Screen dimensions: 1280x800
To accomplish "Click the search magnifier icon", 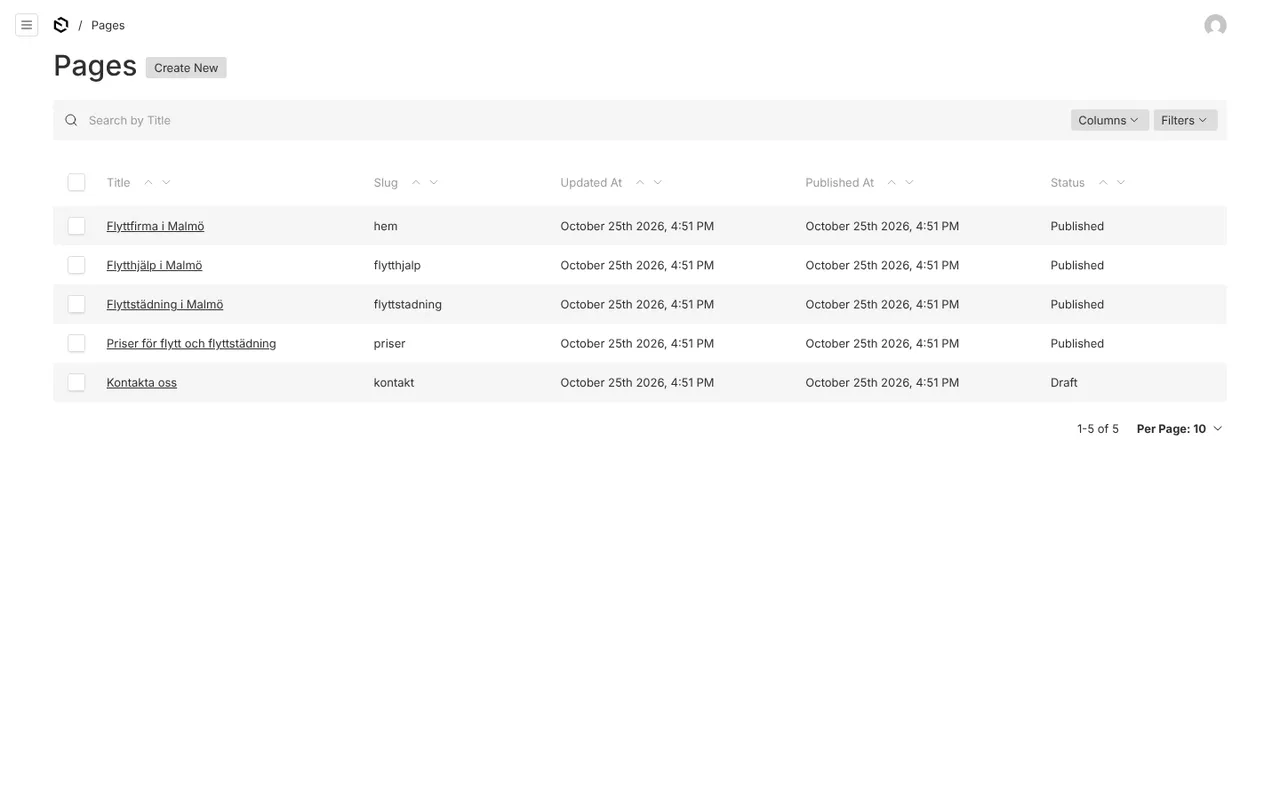I will (x=71, y=120).
